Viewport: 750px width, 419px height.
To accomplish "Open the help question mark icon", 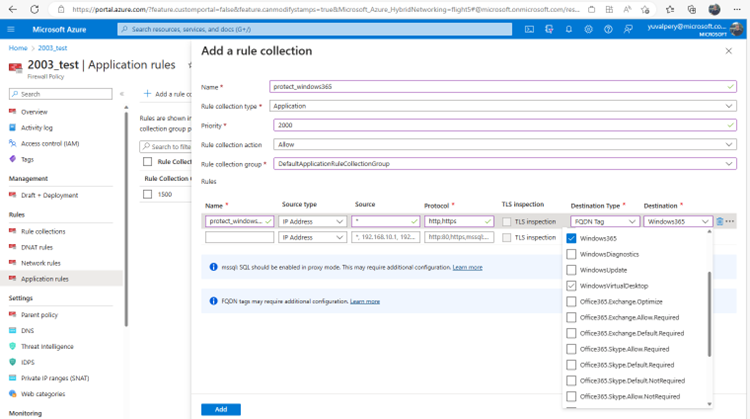I will [608, 29].
